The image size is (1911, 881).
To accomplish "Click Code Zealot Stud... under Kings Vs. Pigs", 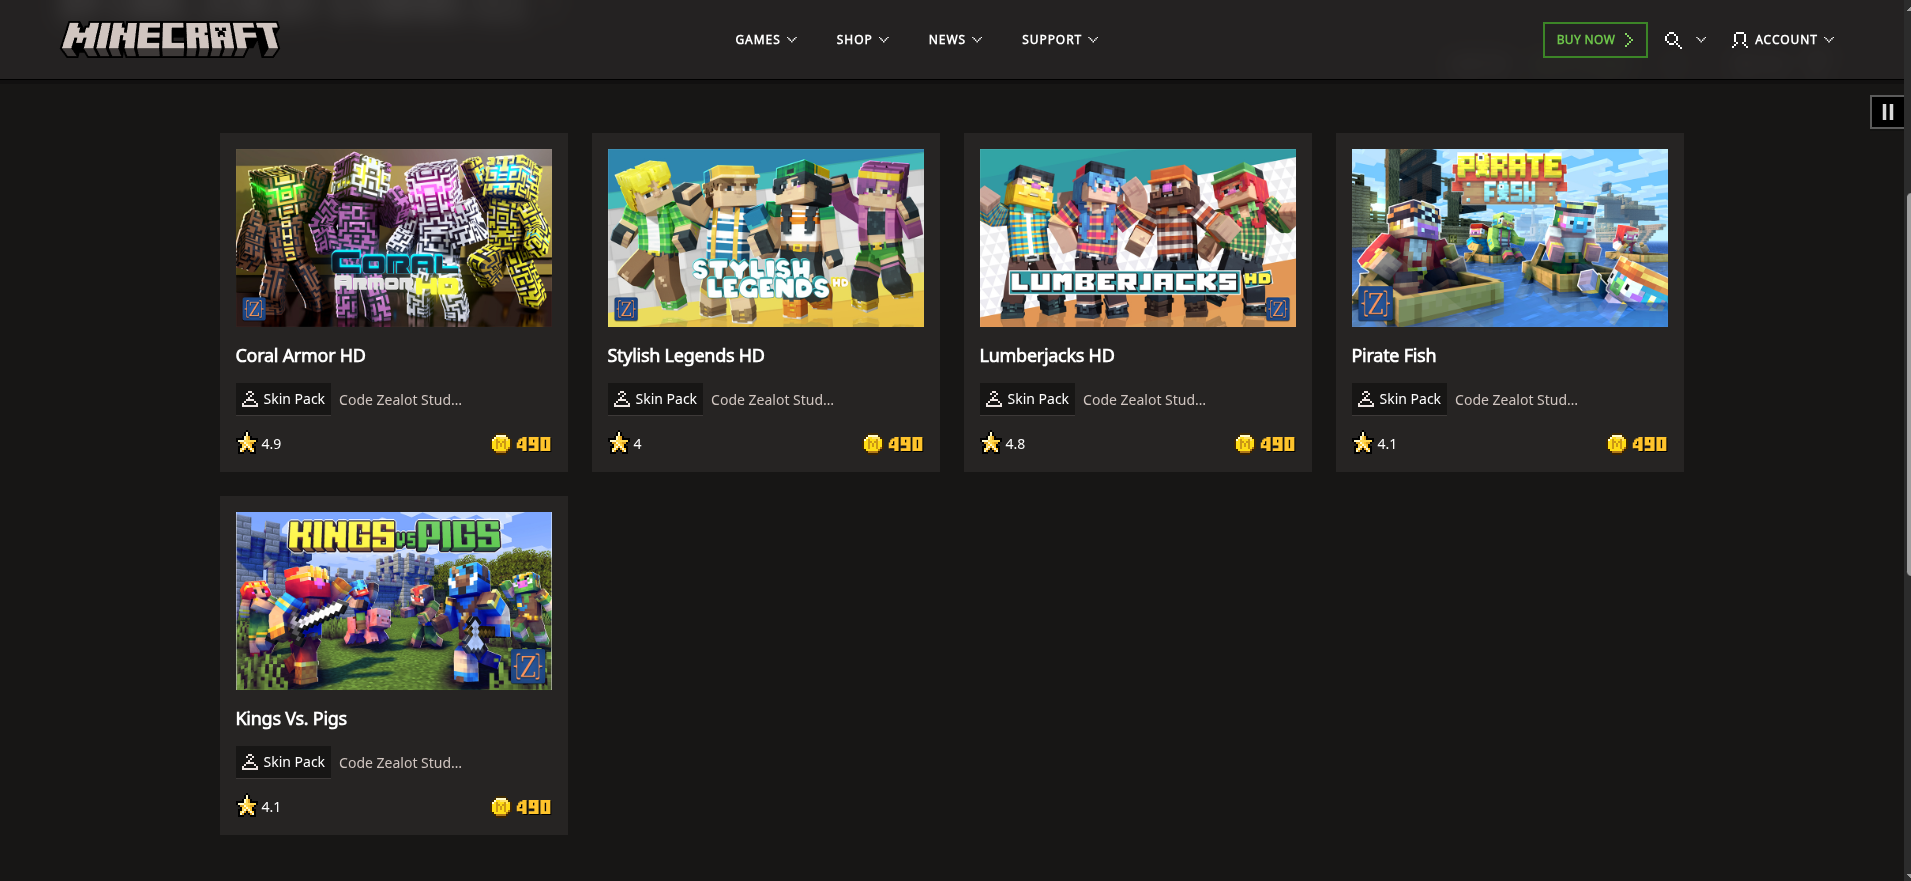I will 400,763.
